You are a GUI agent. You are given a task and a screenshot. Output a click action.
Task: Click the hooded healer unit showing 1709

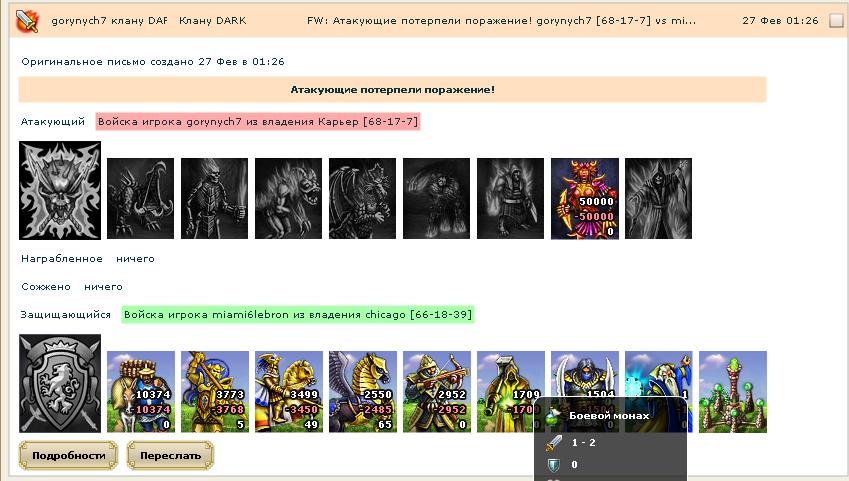click(511, 392)
